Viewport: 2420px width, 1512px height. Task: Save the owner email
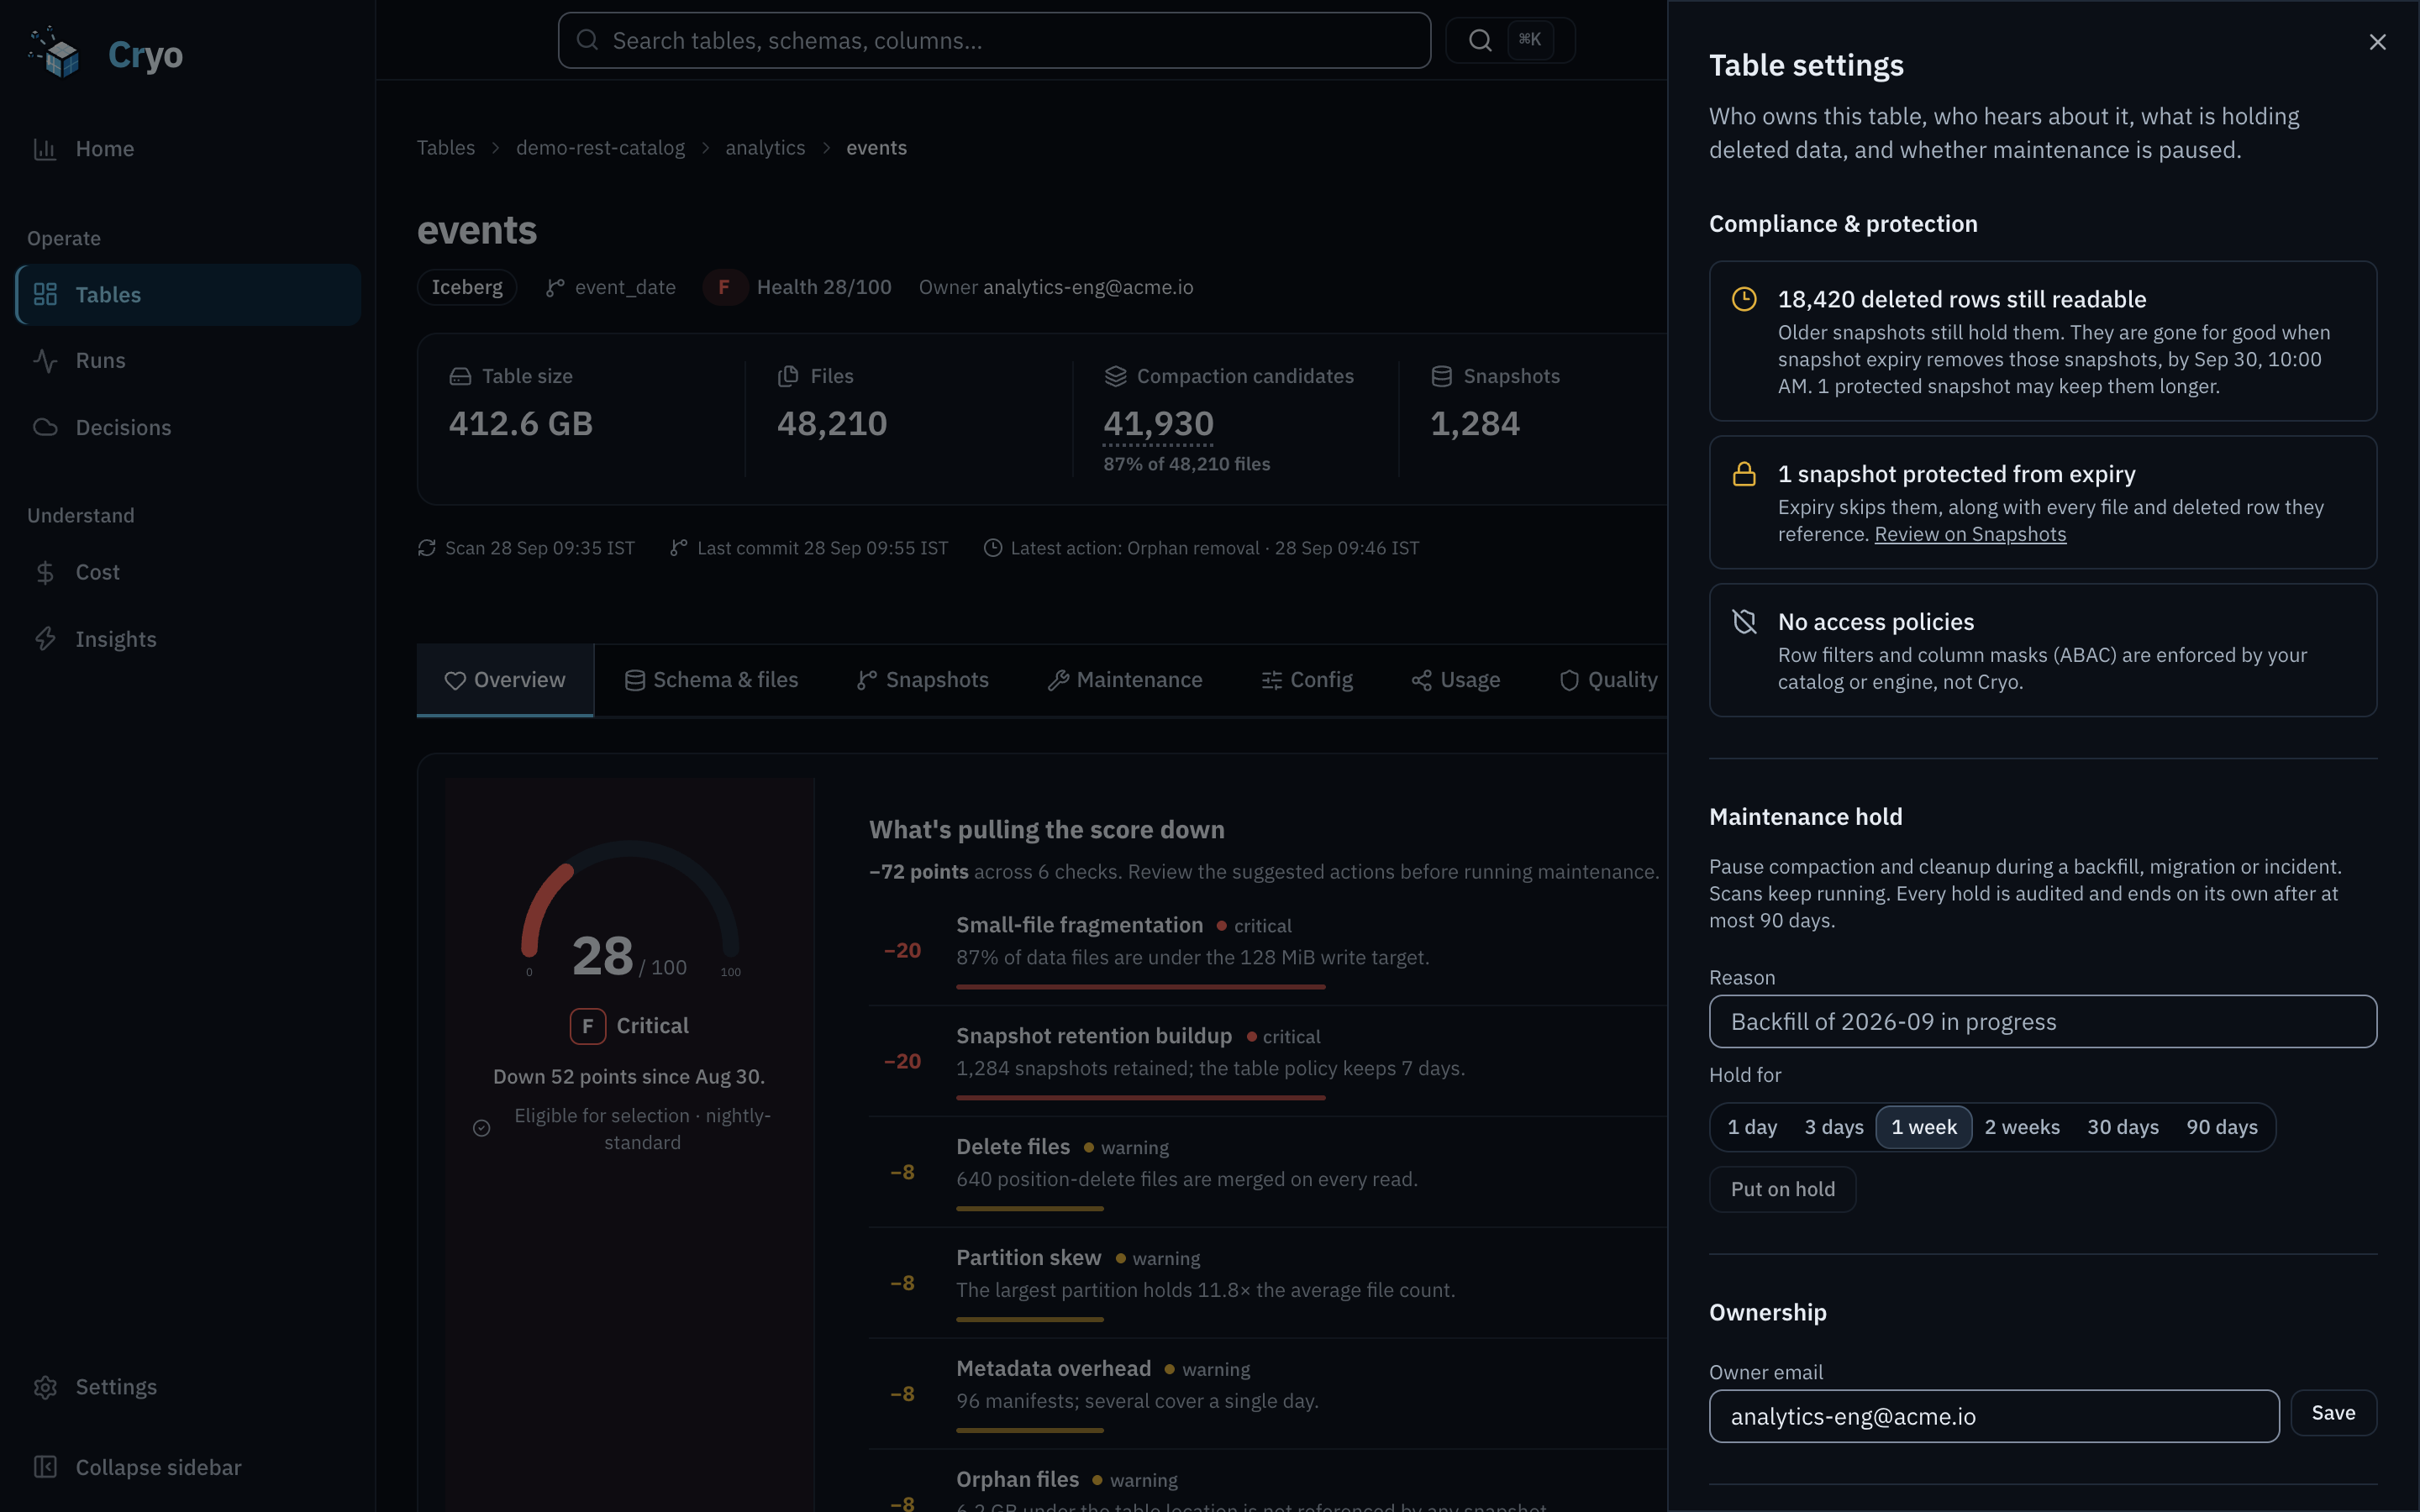pyautogui.click(x=2333, y=1413)
